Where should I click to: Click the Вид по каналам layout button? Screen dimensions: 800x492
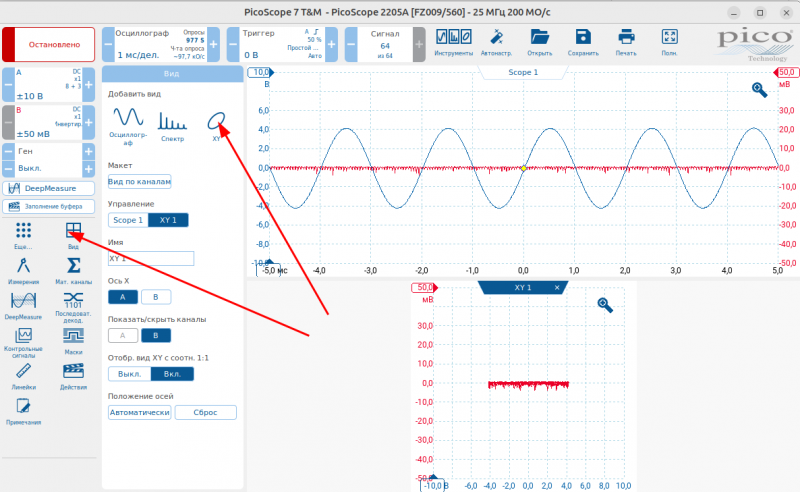tap(139, 182)
